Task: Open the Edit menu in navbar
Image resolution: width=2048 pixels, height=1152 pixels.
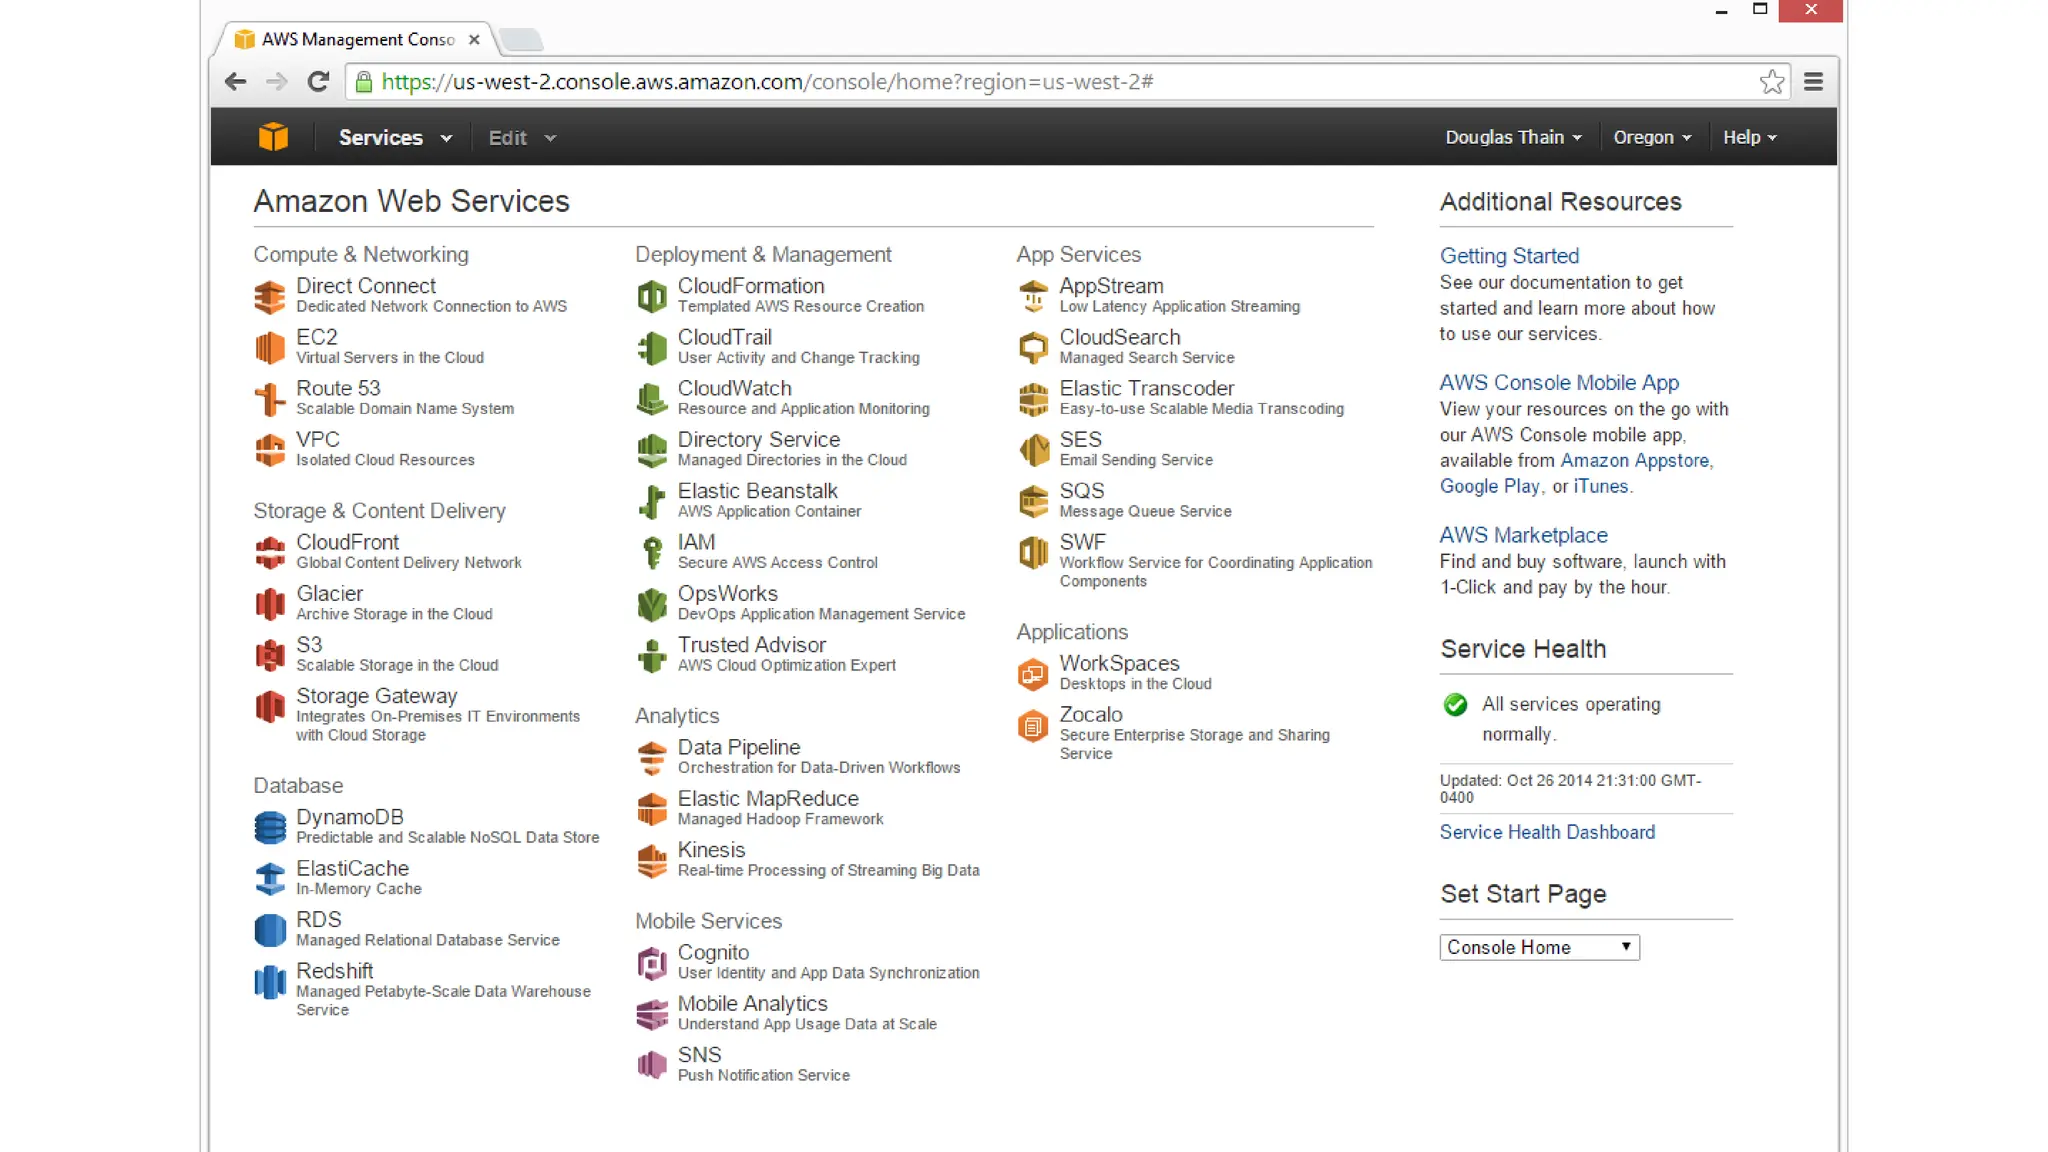Action: (521, 138)
